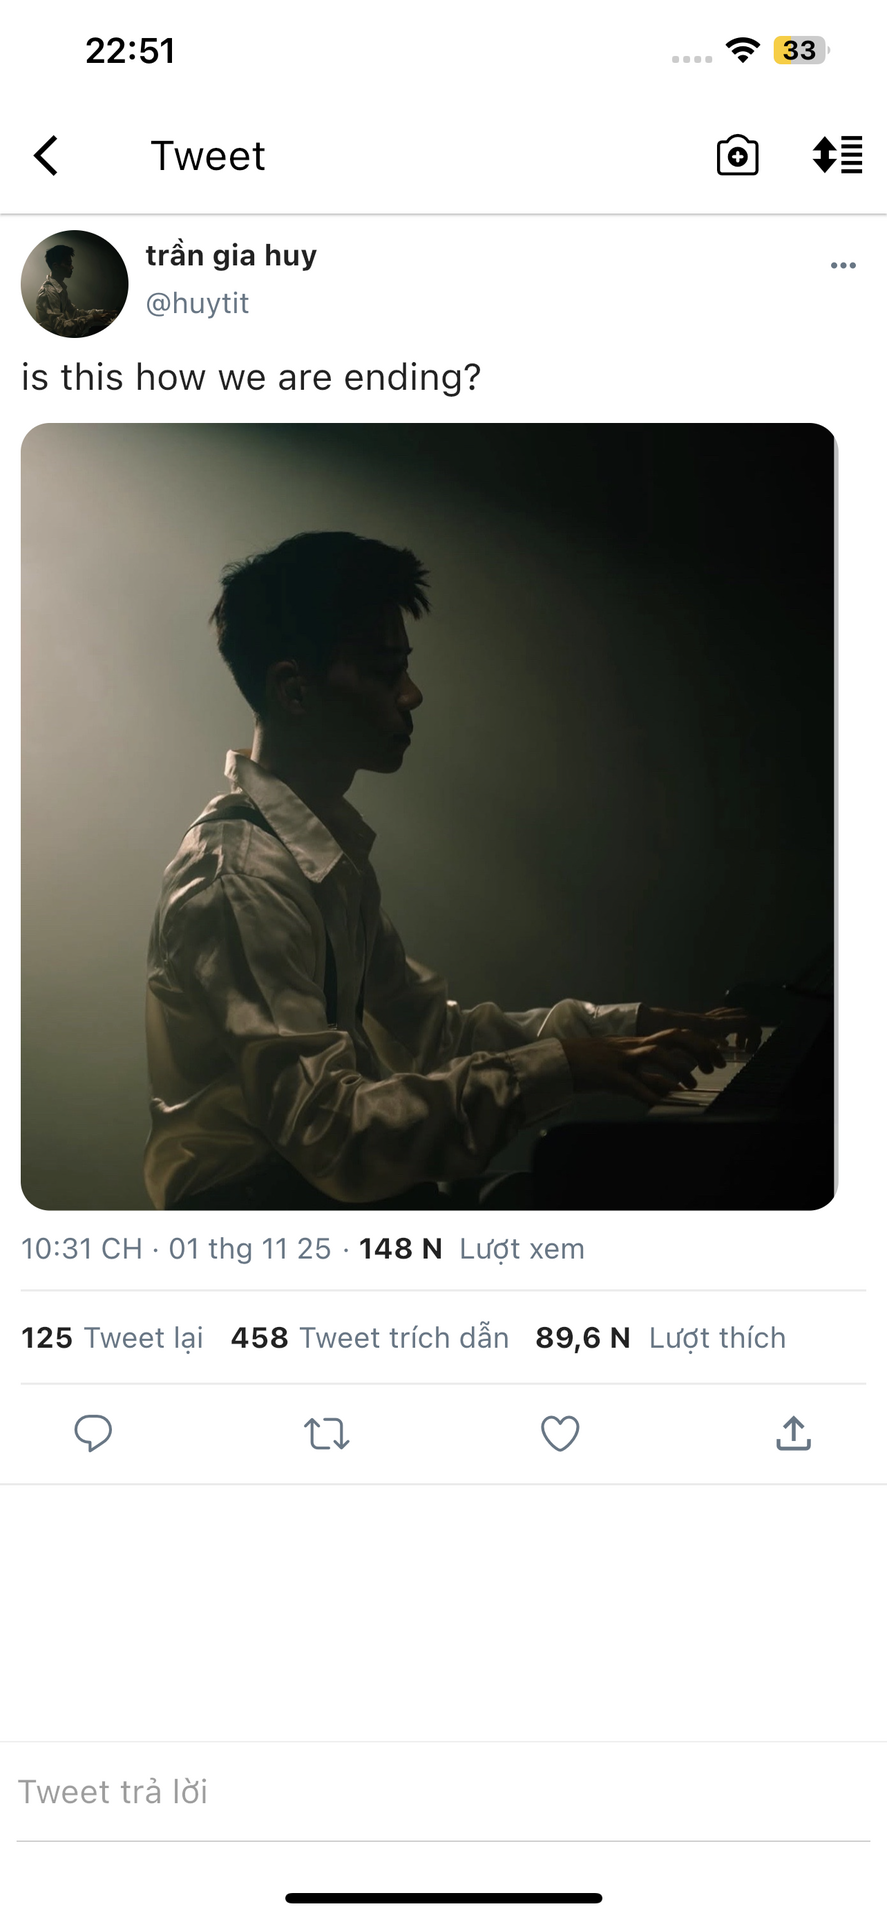Image resolution: width=887 pixels, height=1920 pixels.
Task: Tap the tweet timestamp 10:31 CH
Action: coord(82,1249)
